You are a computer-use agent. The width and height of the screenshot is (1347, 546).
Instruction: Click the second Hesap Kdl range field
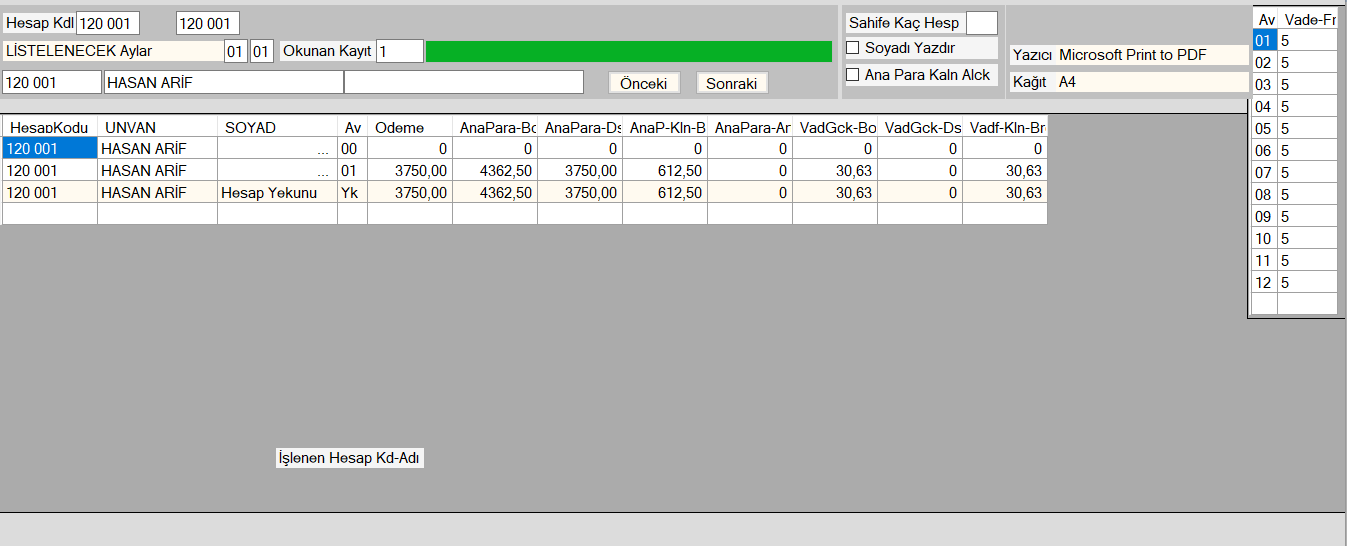(208, 23)
